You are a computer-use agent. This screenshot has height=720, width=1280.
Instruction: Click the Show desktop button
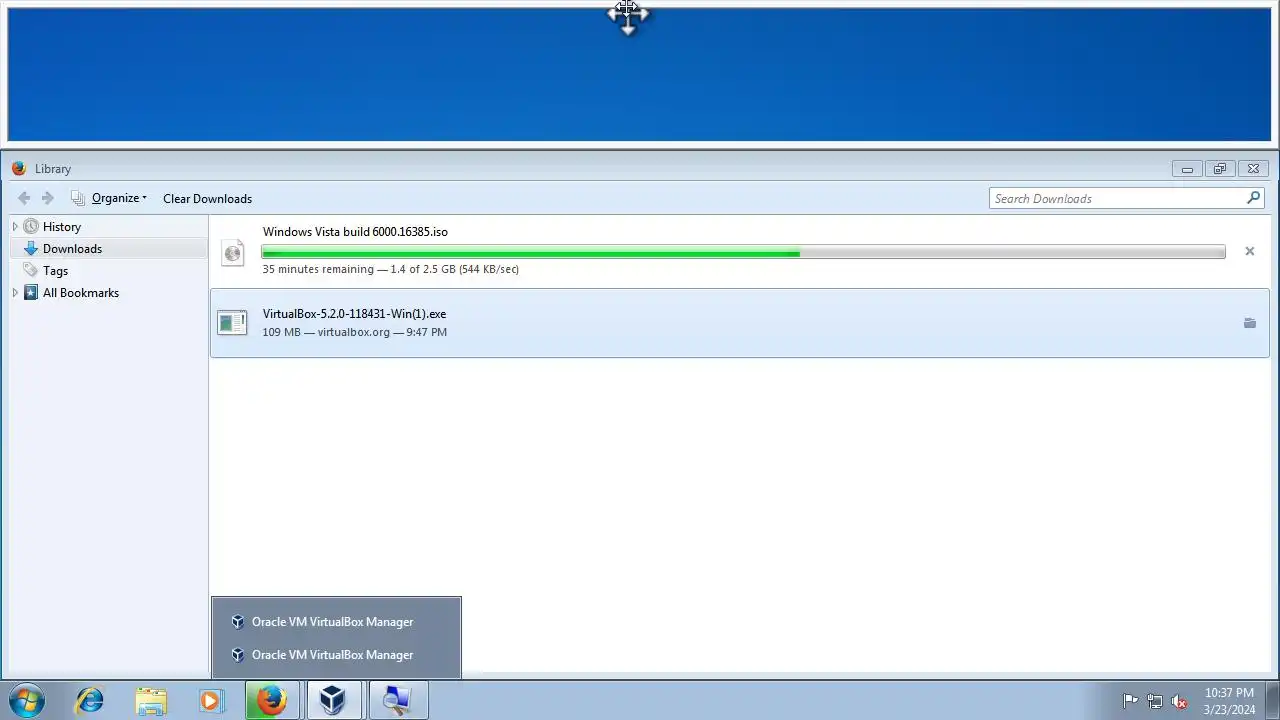1272,700
